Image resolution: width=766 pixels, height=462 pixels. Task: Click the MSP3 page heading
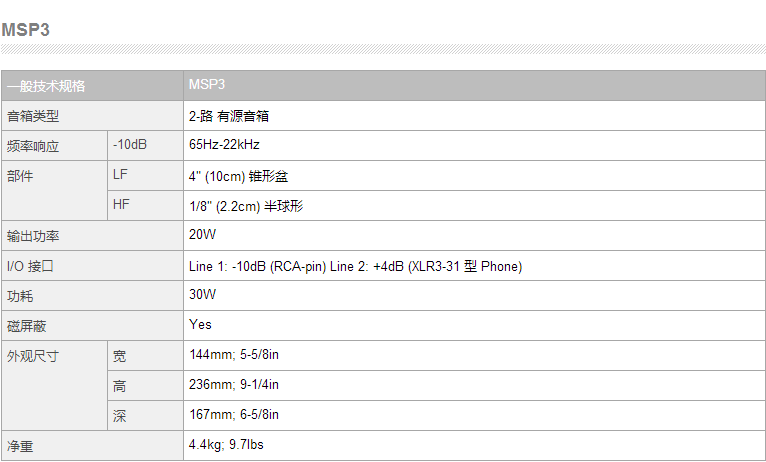click(x=25, y=30)
